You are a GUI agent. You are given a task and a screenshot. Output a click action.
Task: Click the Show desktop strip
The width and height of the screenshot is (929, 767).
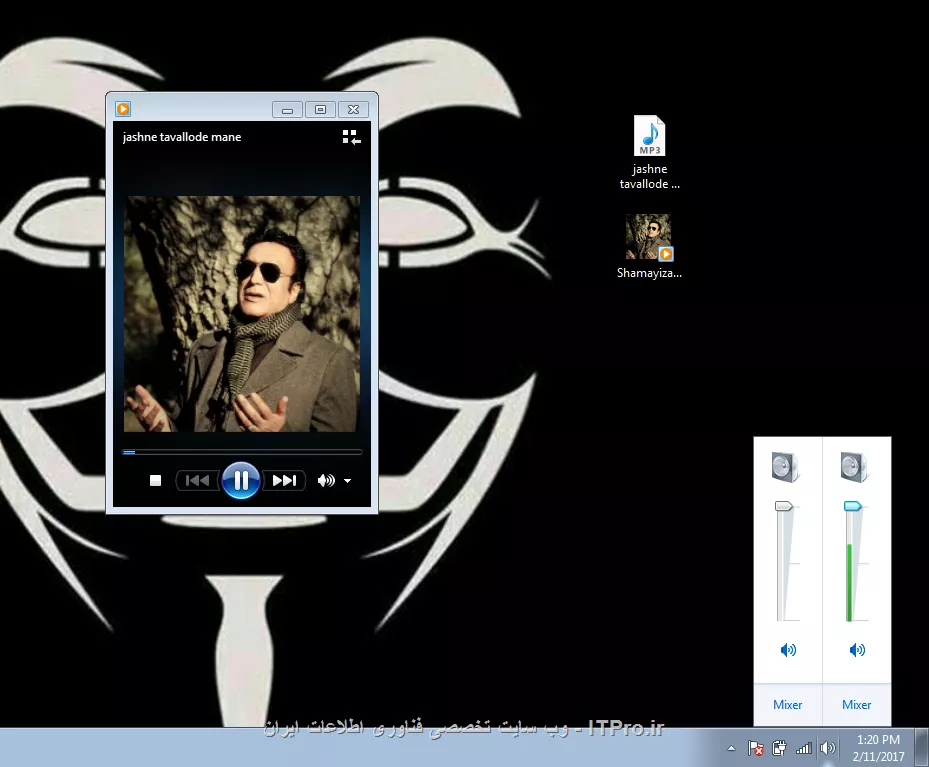coord(921,747)
